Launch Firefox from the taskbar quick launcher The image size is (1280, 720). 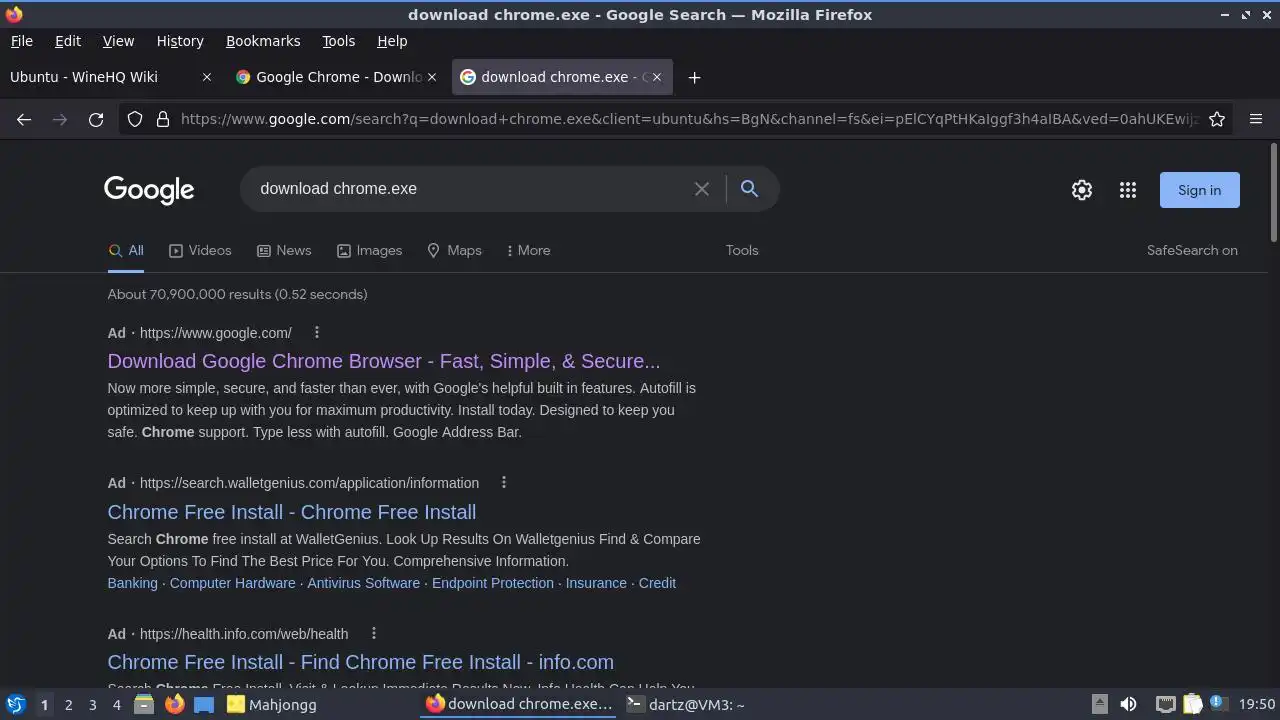(x=174, y=704)
